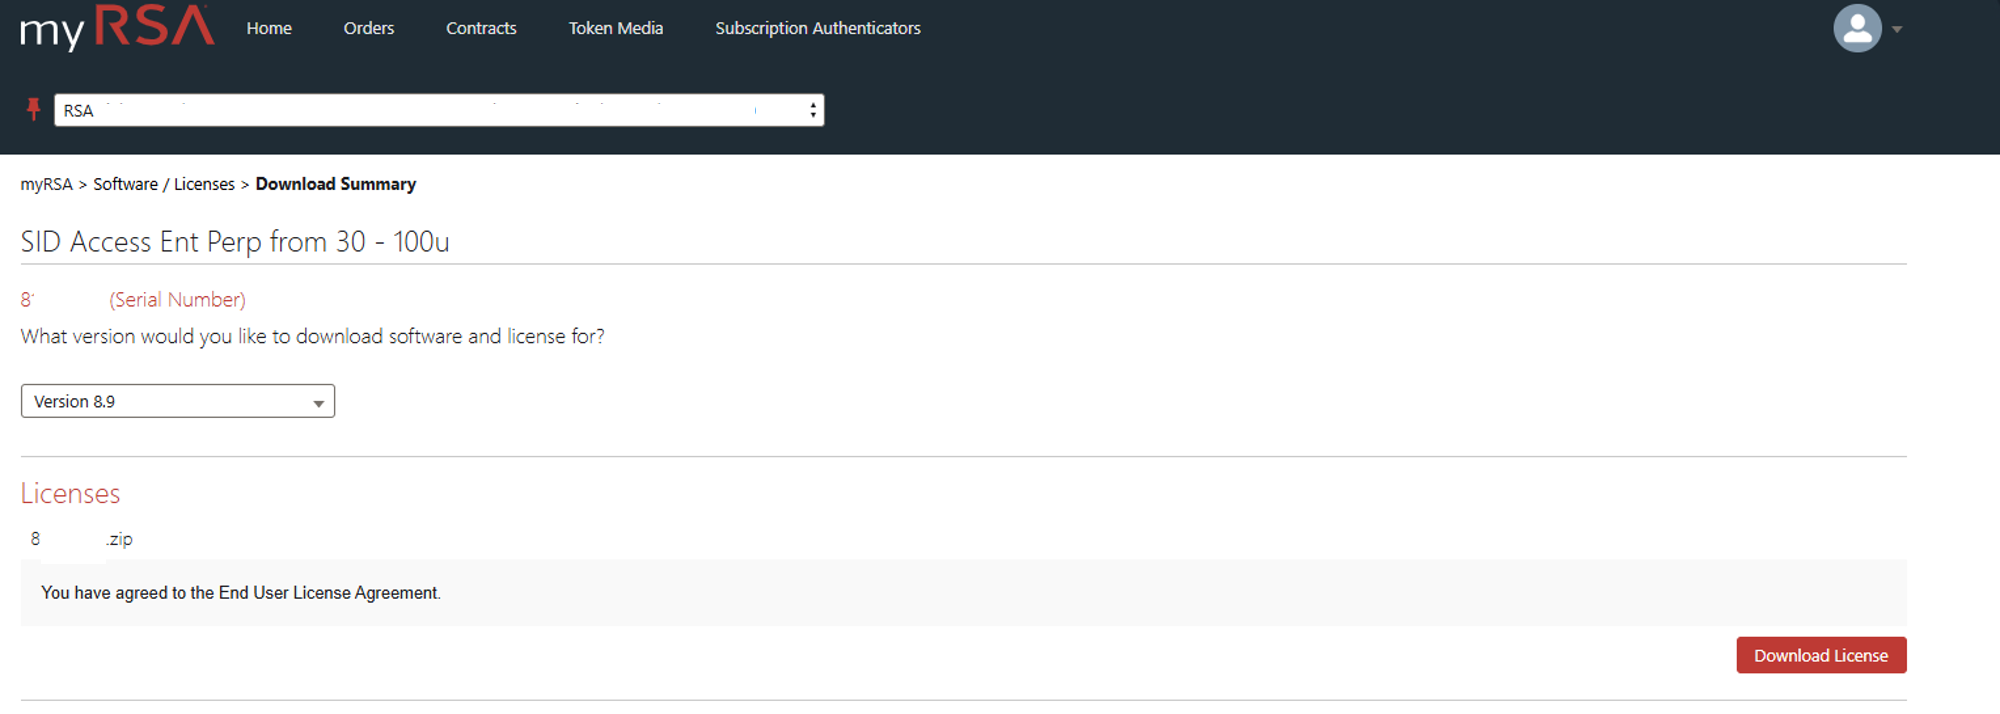Open the RSA account selector dropdown
The image size is (2000, 714).
[439, 110]
